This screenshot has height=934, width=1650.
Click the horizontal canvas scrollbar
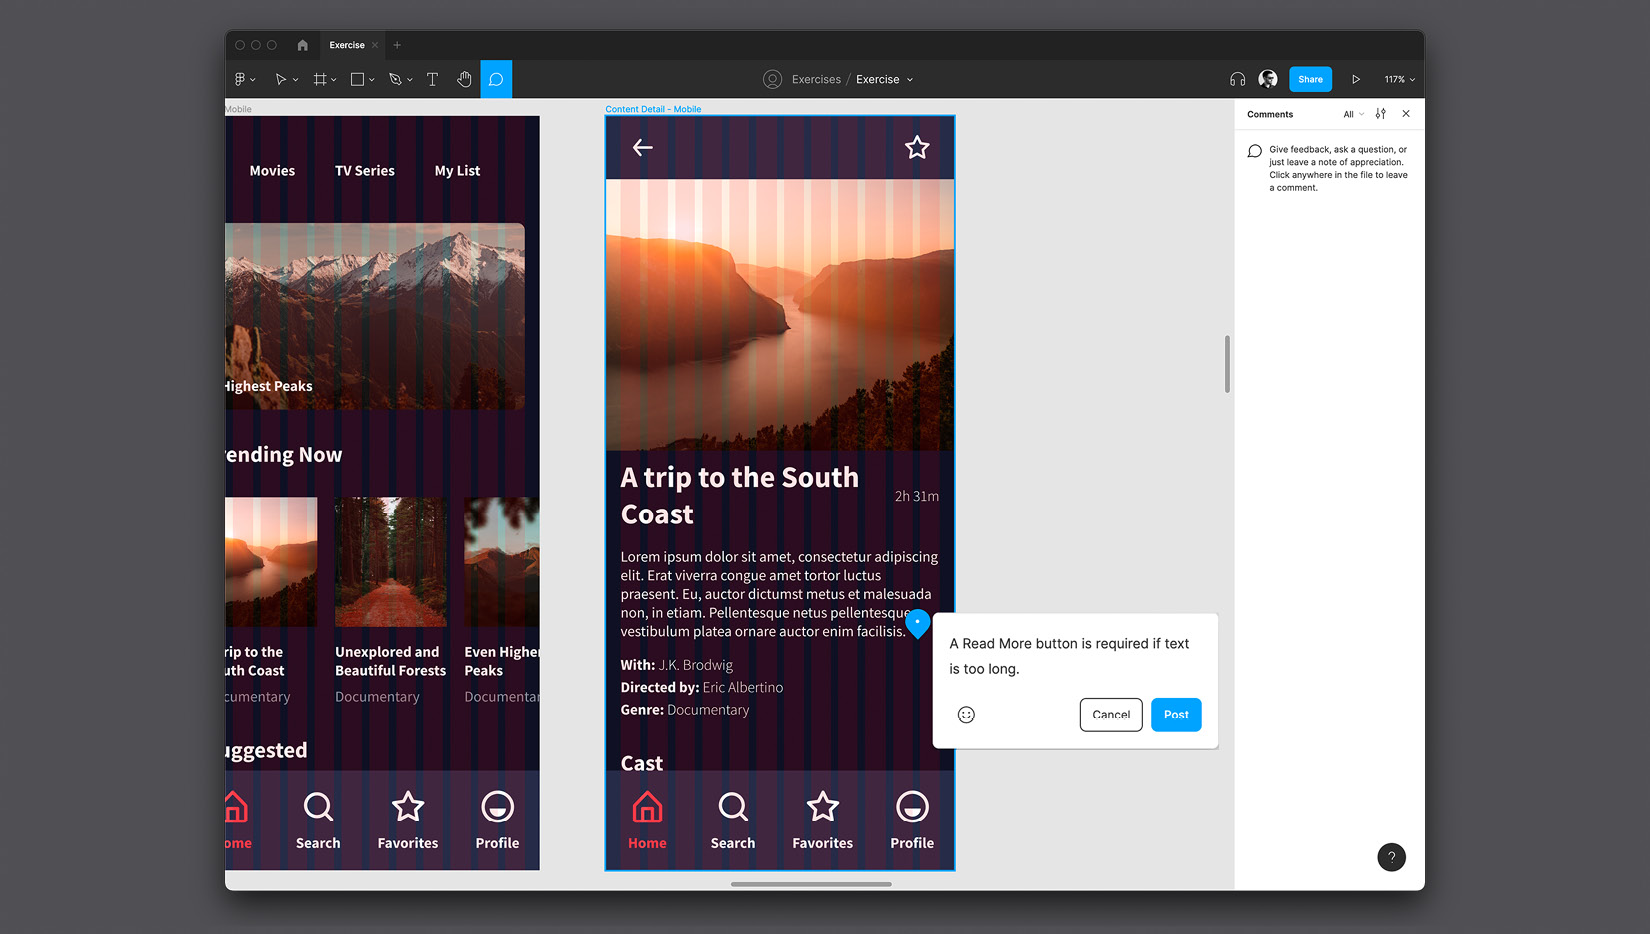tap(811, 884)
